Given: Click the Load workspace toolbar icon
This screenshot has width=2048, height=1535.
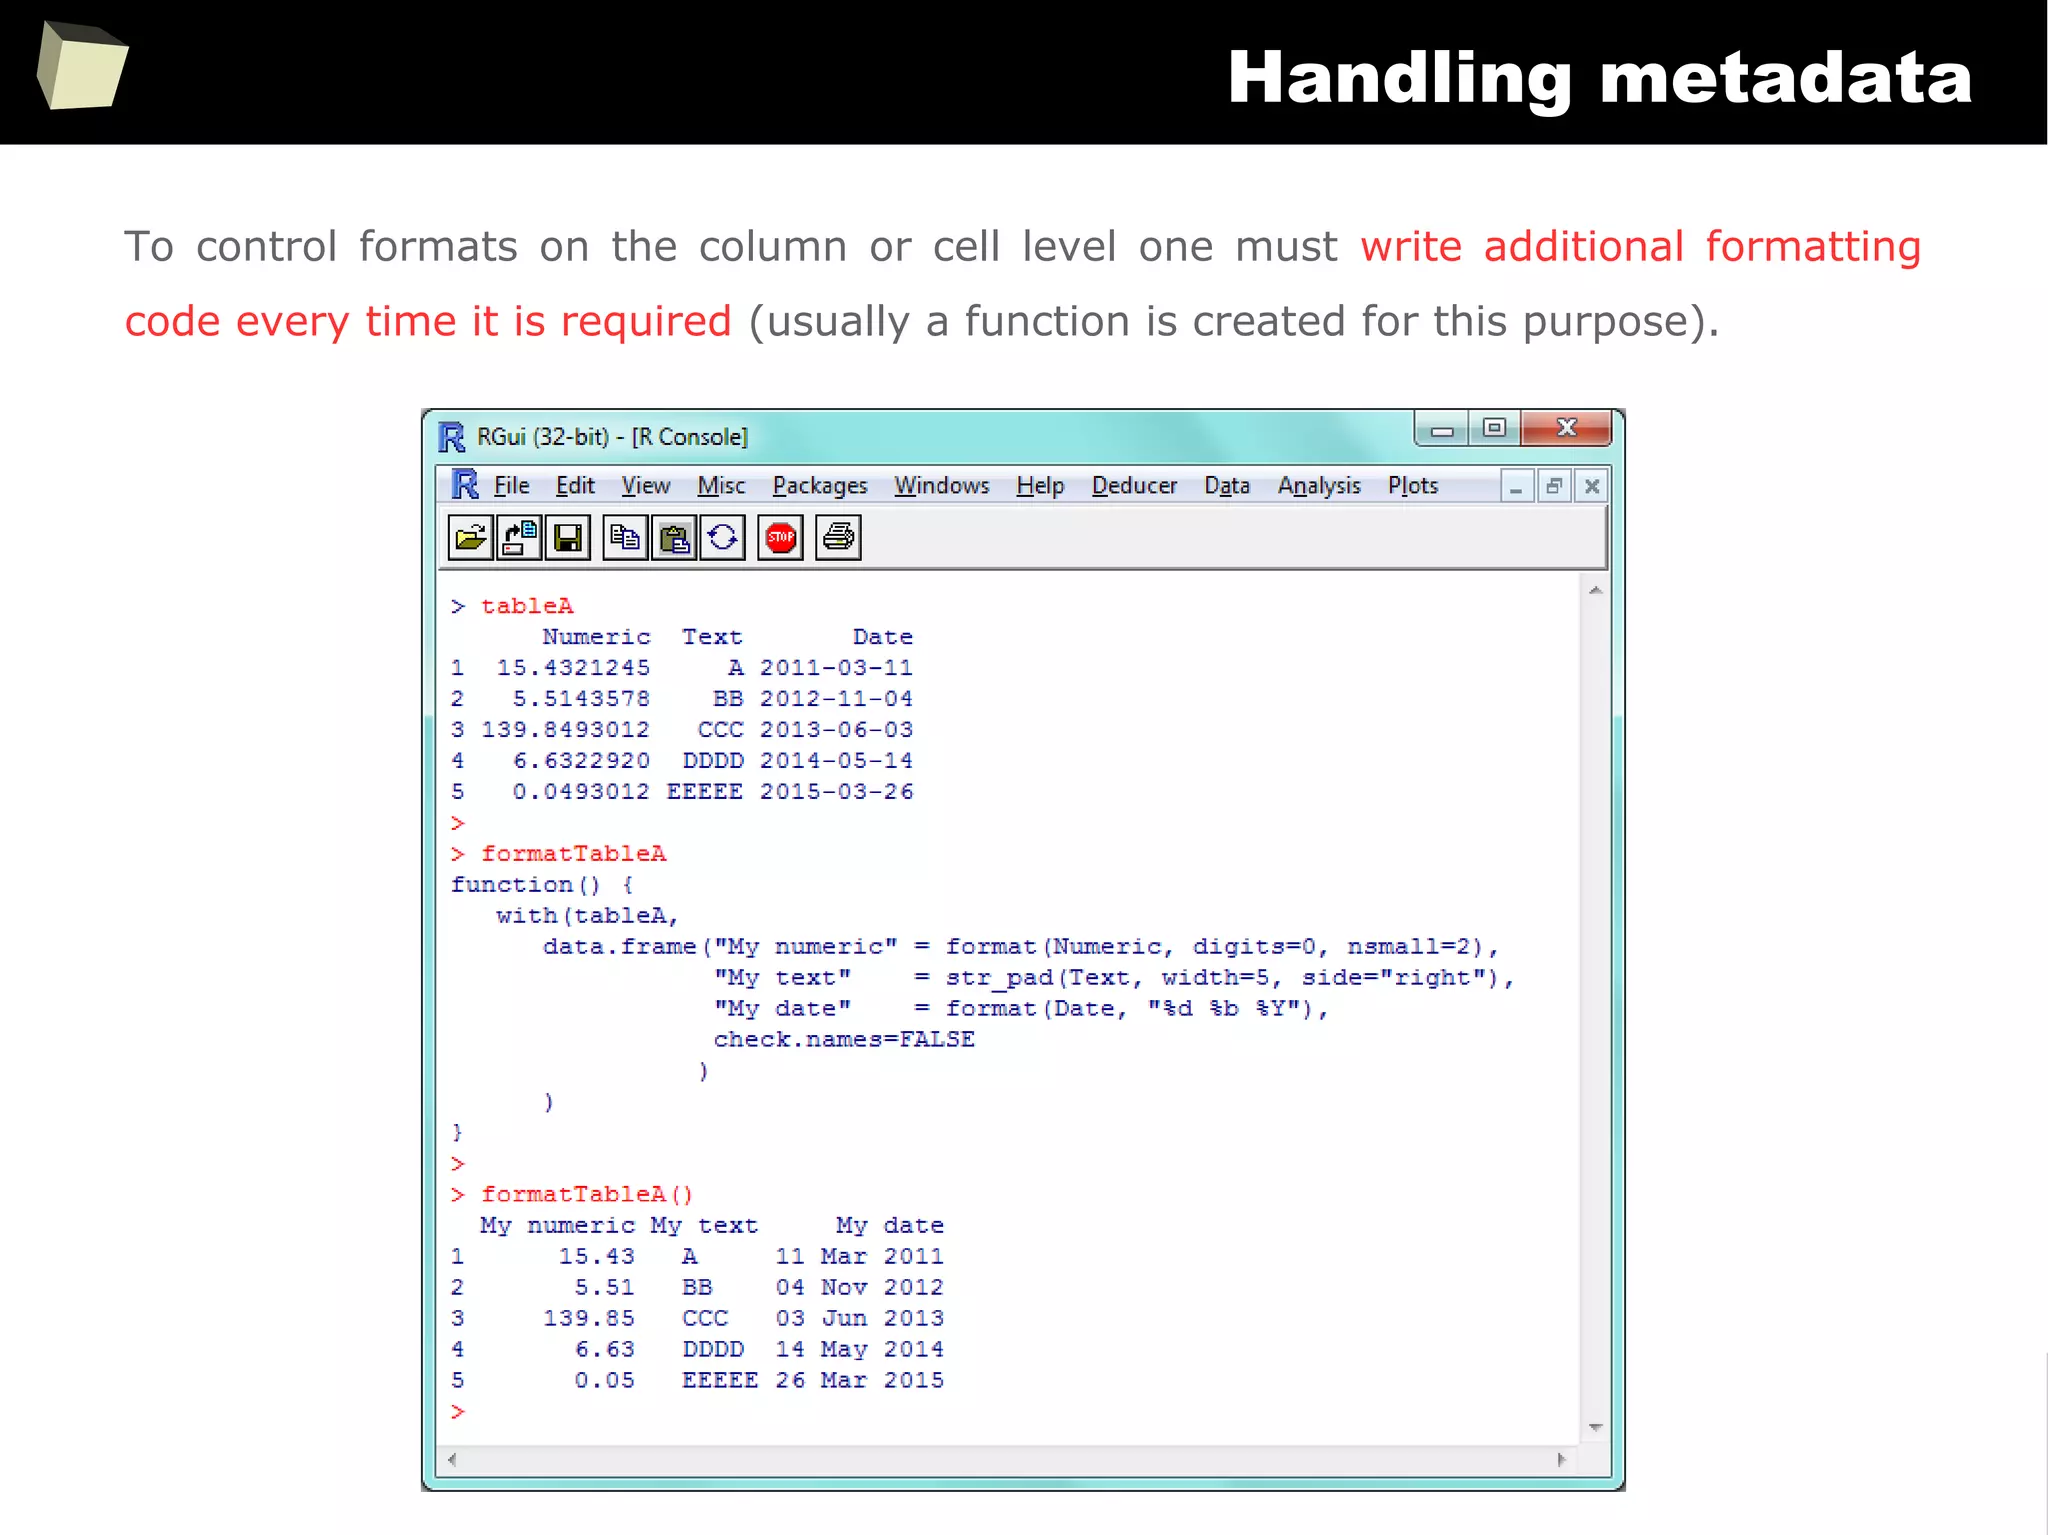Looking at the screenshot, I should coord(520,538).
